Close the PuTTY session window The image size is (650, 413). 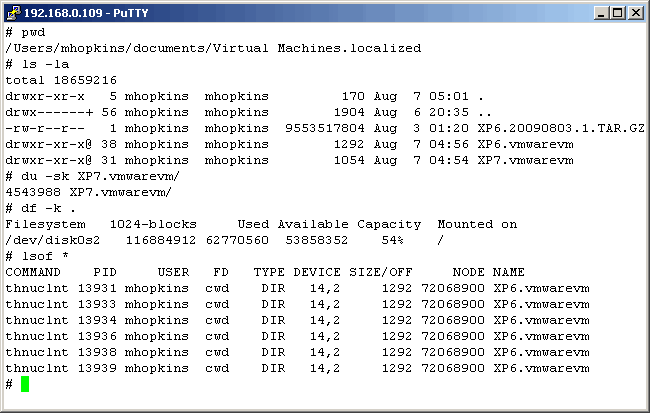[x=635, y=12]
